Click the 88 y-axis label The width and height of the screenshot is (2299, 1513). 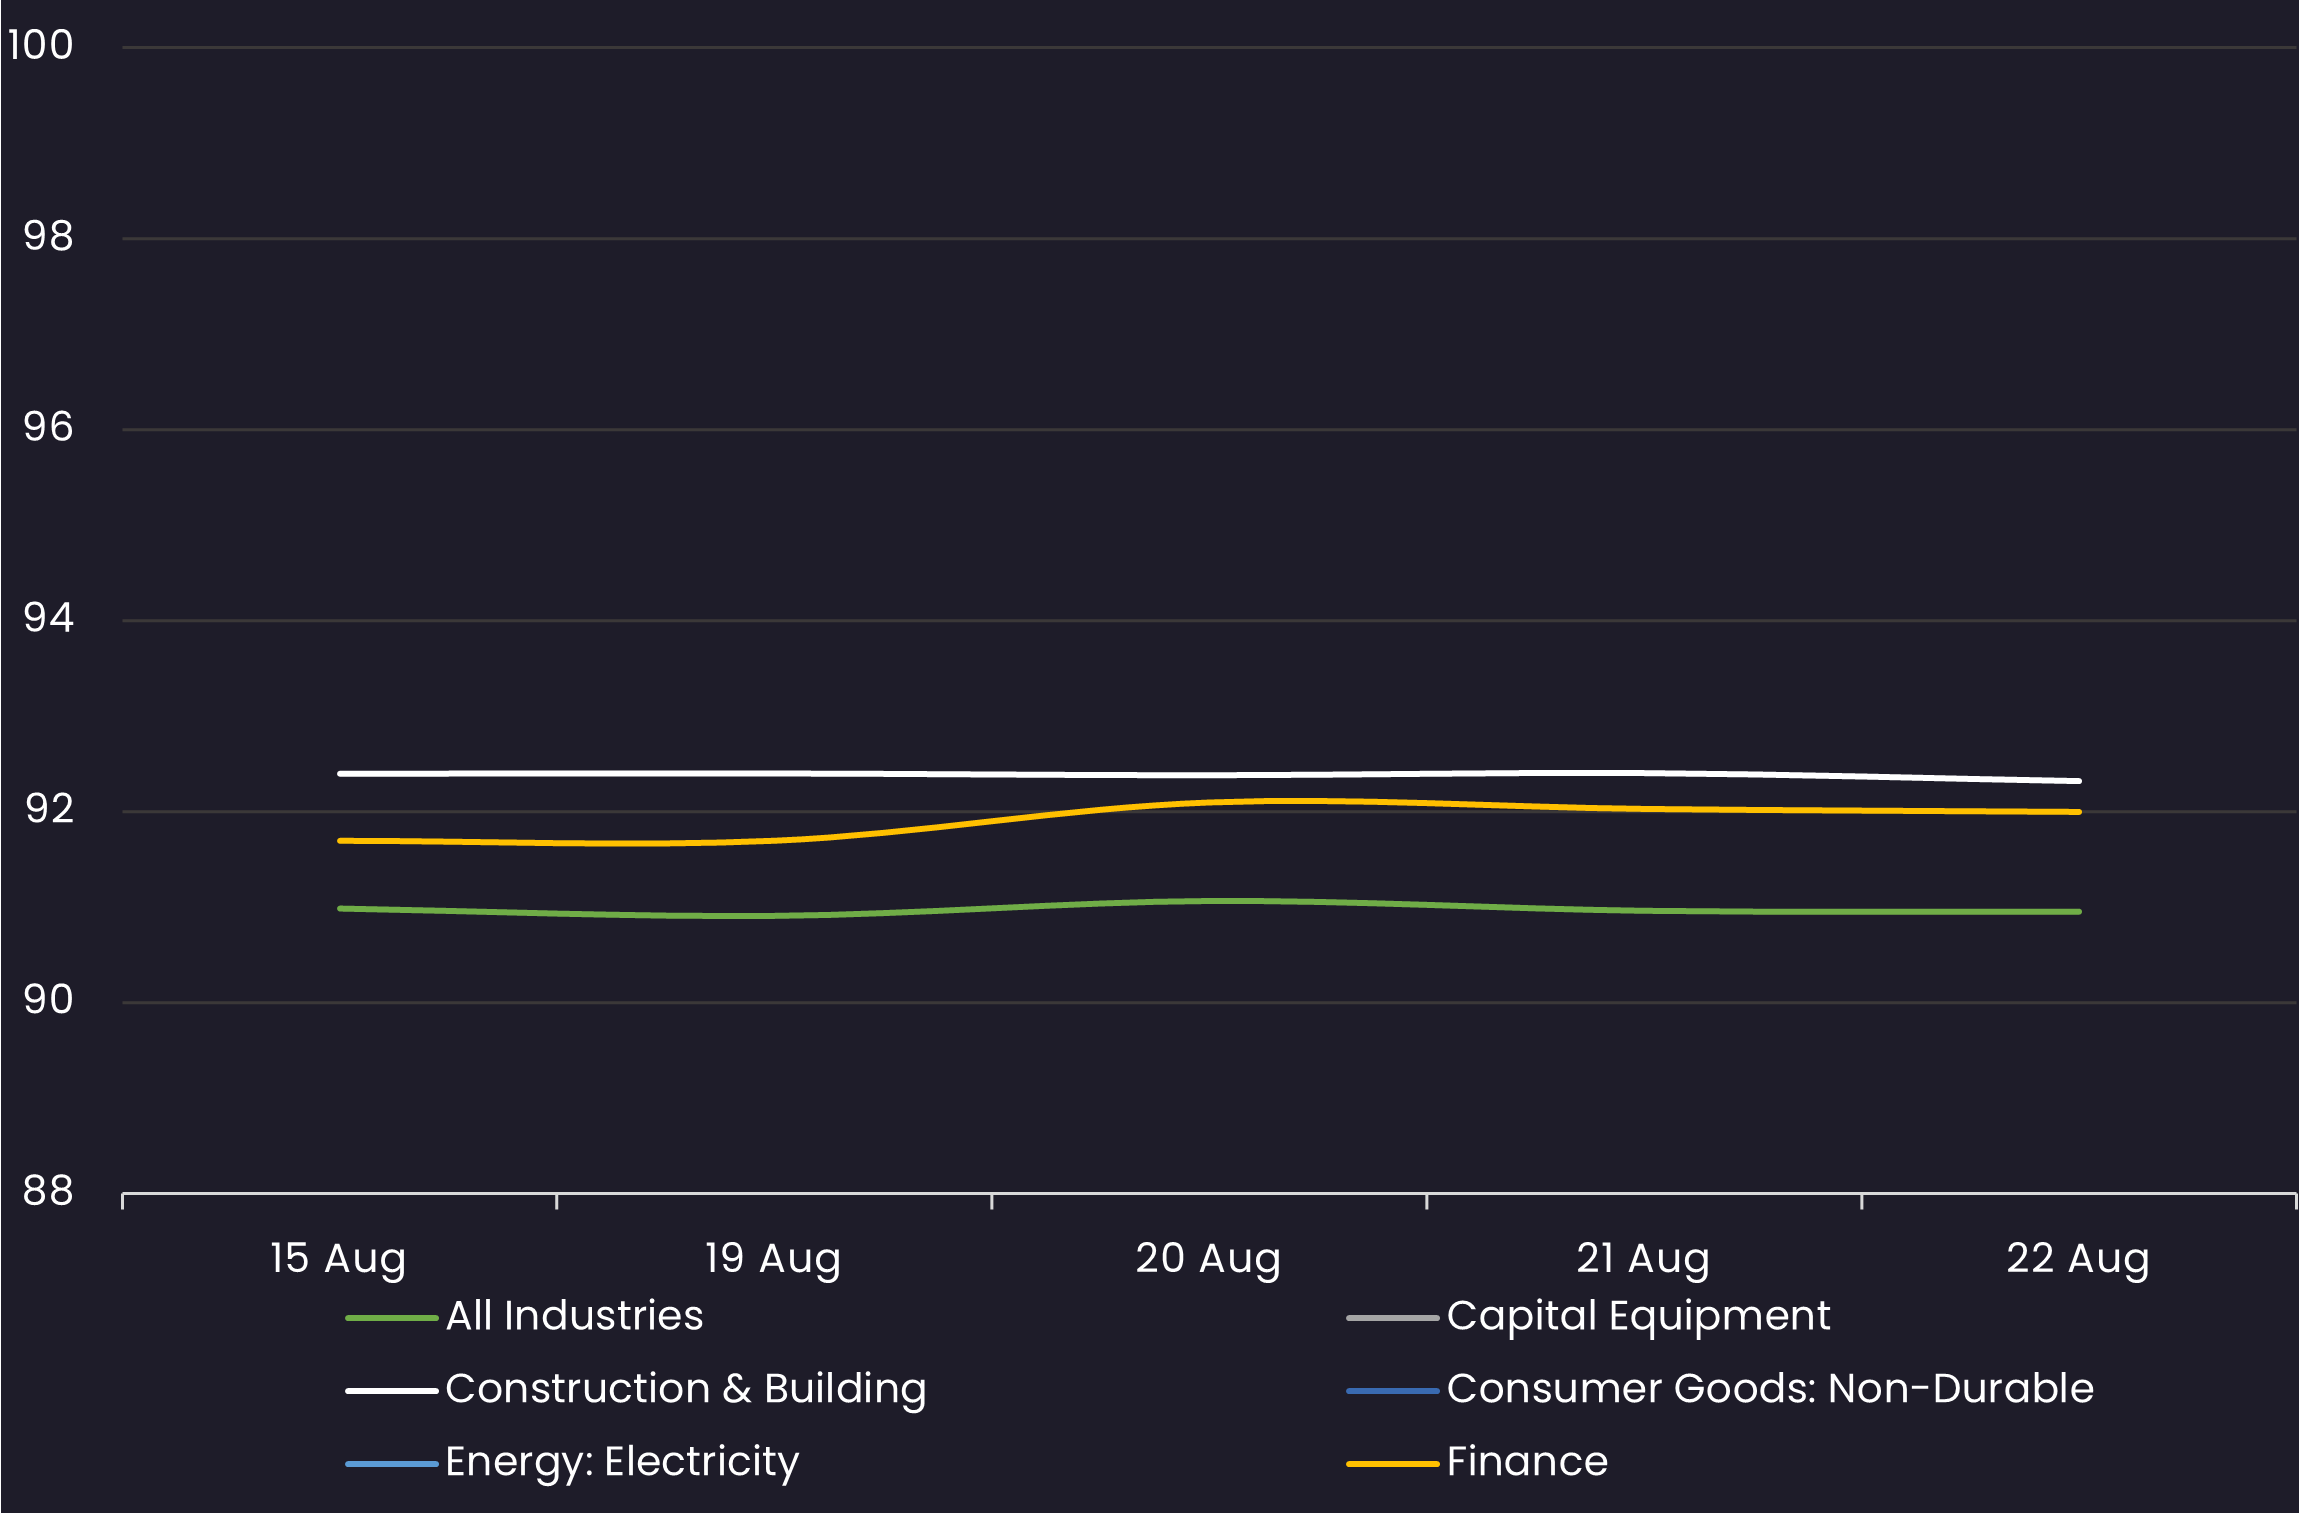(x=48, y=1191)
